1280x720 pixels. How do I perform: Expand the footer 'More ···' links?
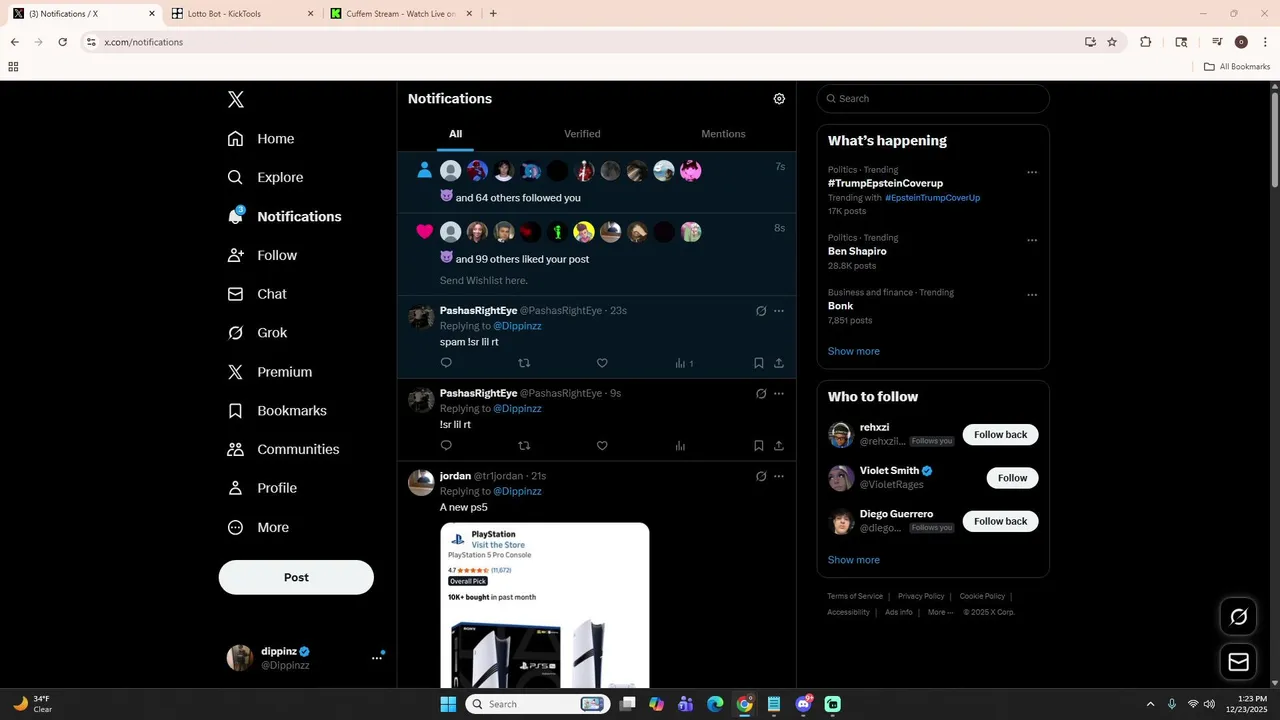point(941,612)
